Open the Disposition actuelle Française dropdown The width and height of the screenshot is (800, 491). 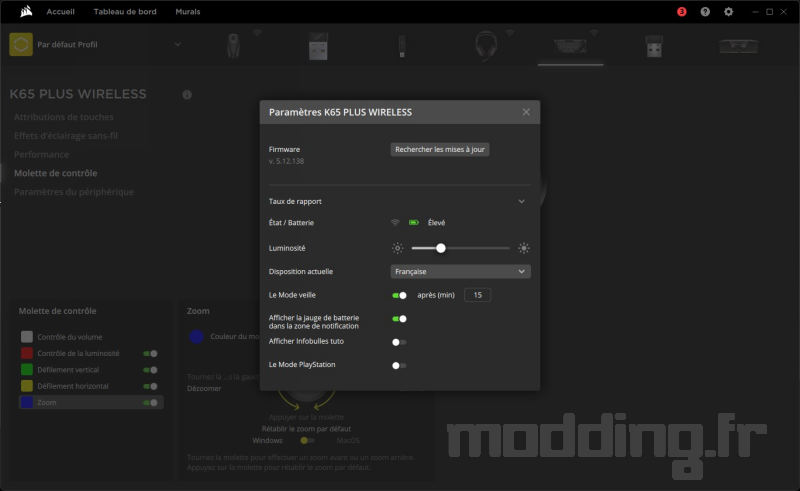460,272
